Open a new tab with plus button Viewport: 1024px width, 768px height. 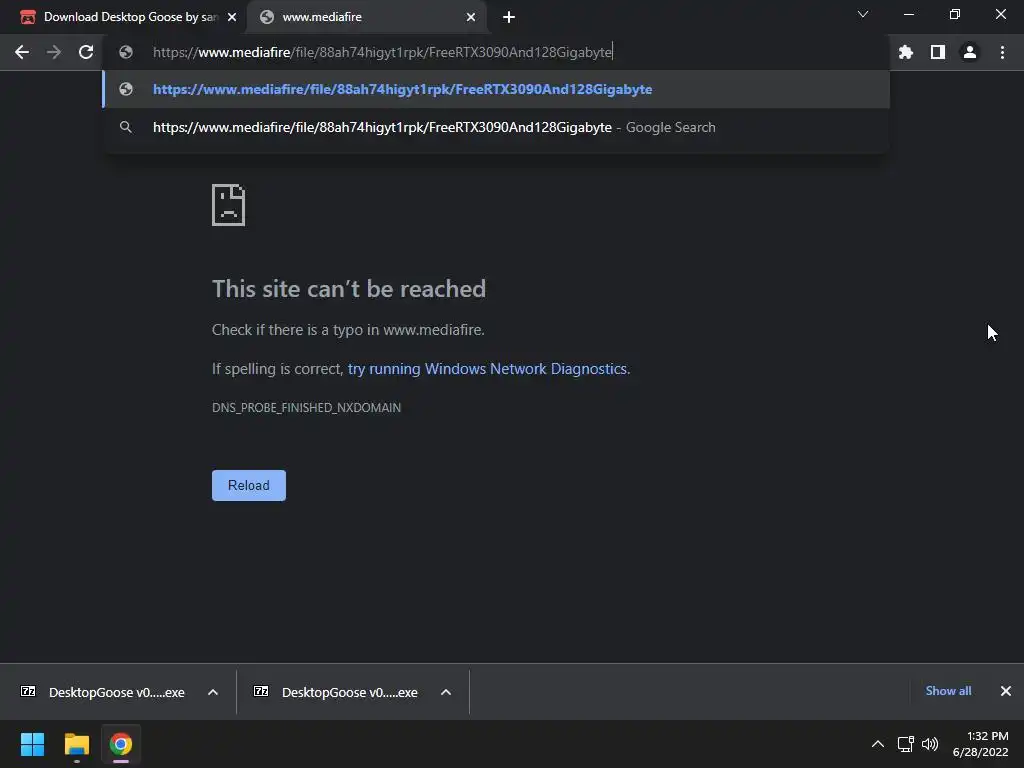coord(509,17)
